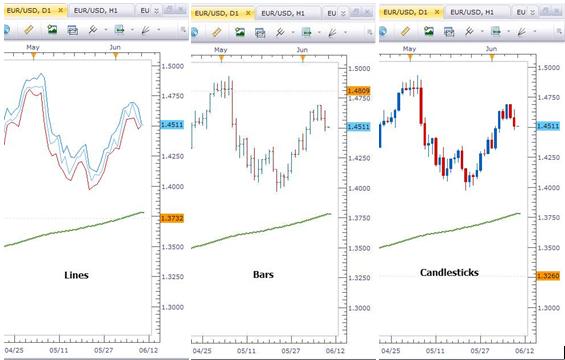Screen dimensions: 565x360
Task: Open the pitchfork tool dropdown arrow in Lines panel
Action: coord(106,30)
